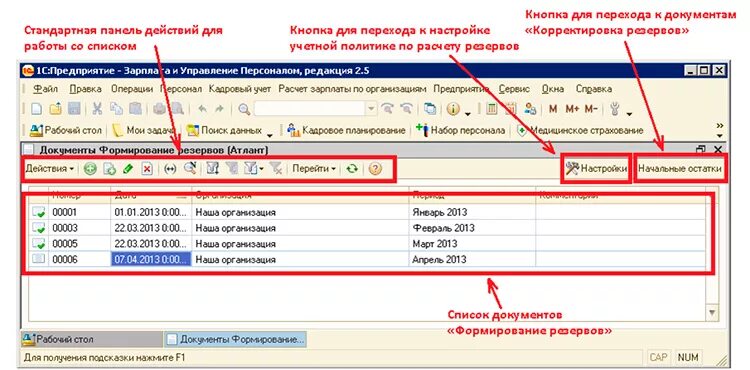Select row with number 00006
The height and width of the screenshot is (370, 750).
click(367, 260)
